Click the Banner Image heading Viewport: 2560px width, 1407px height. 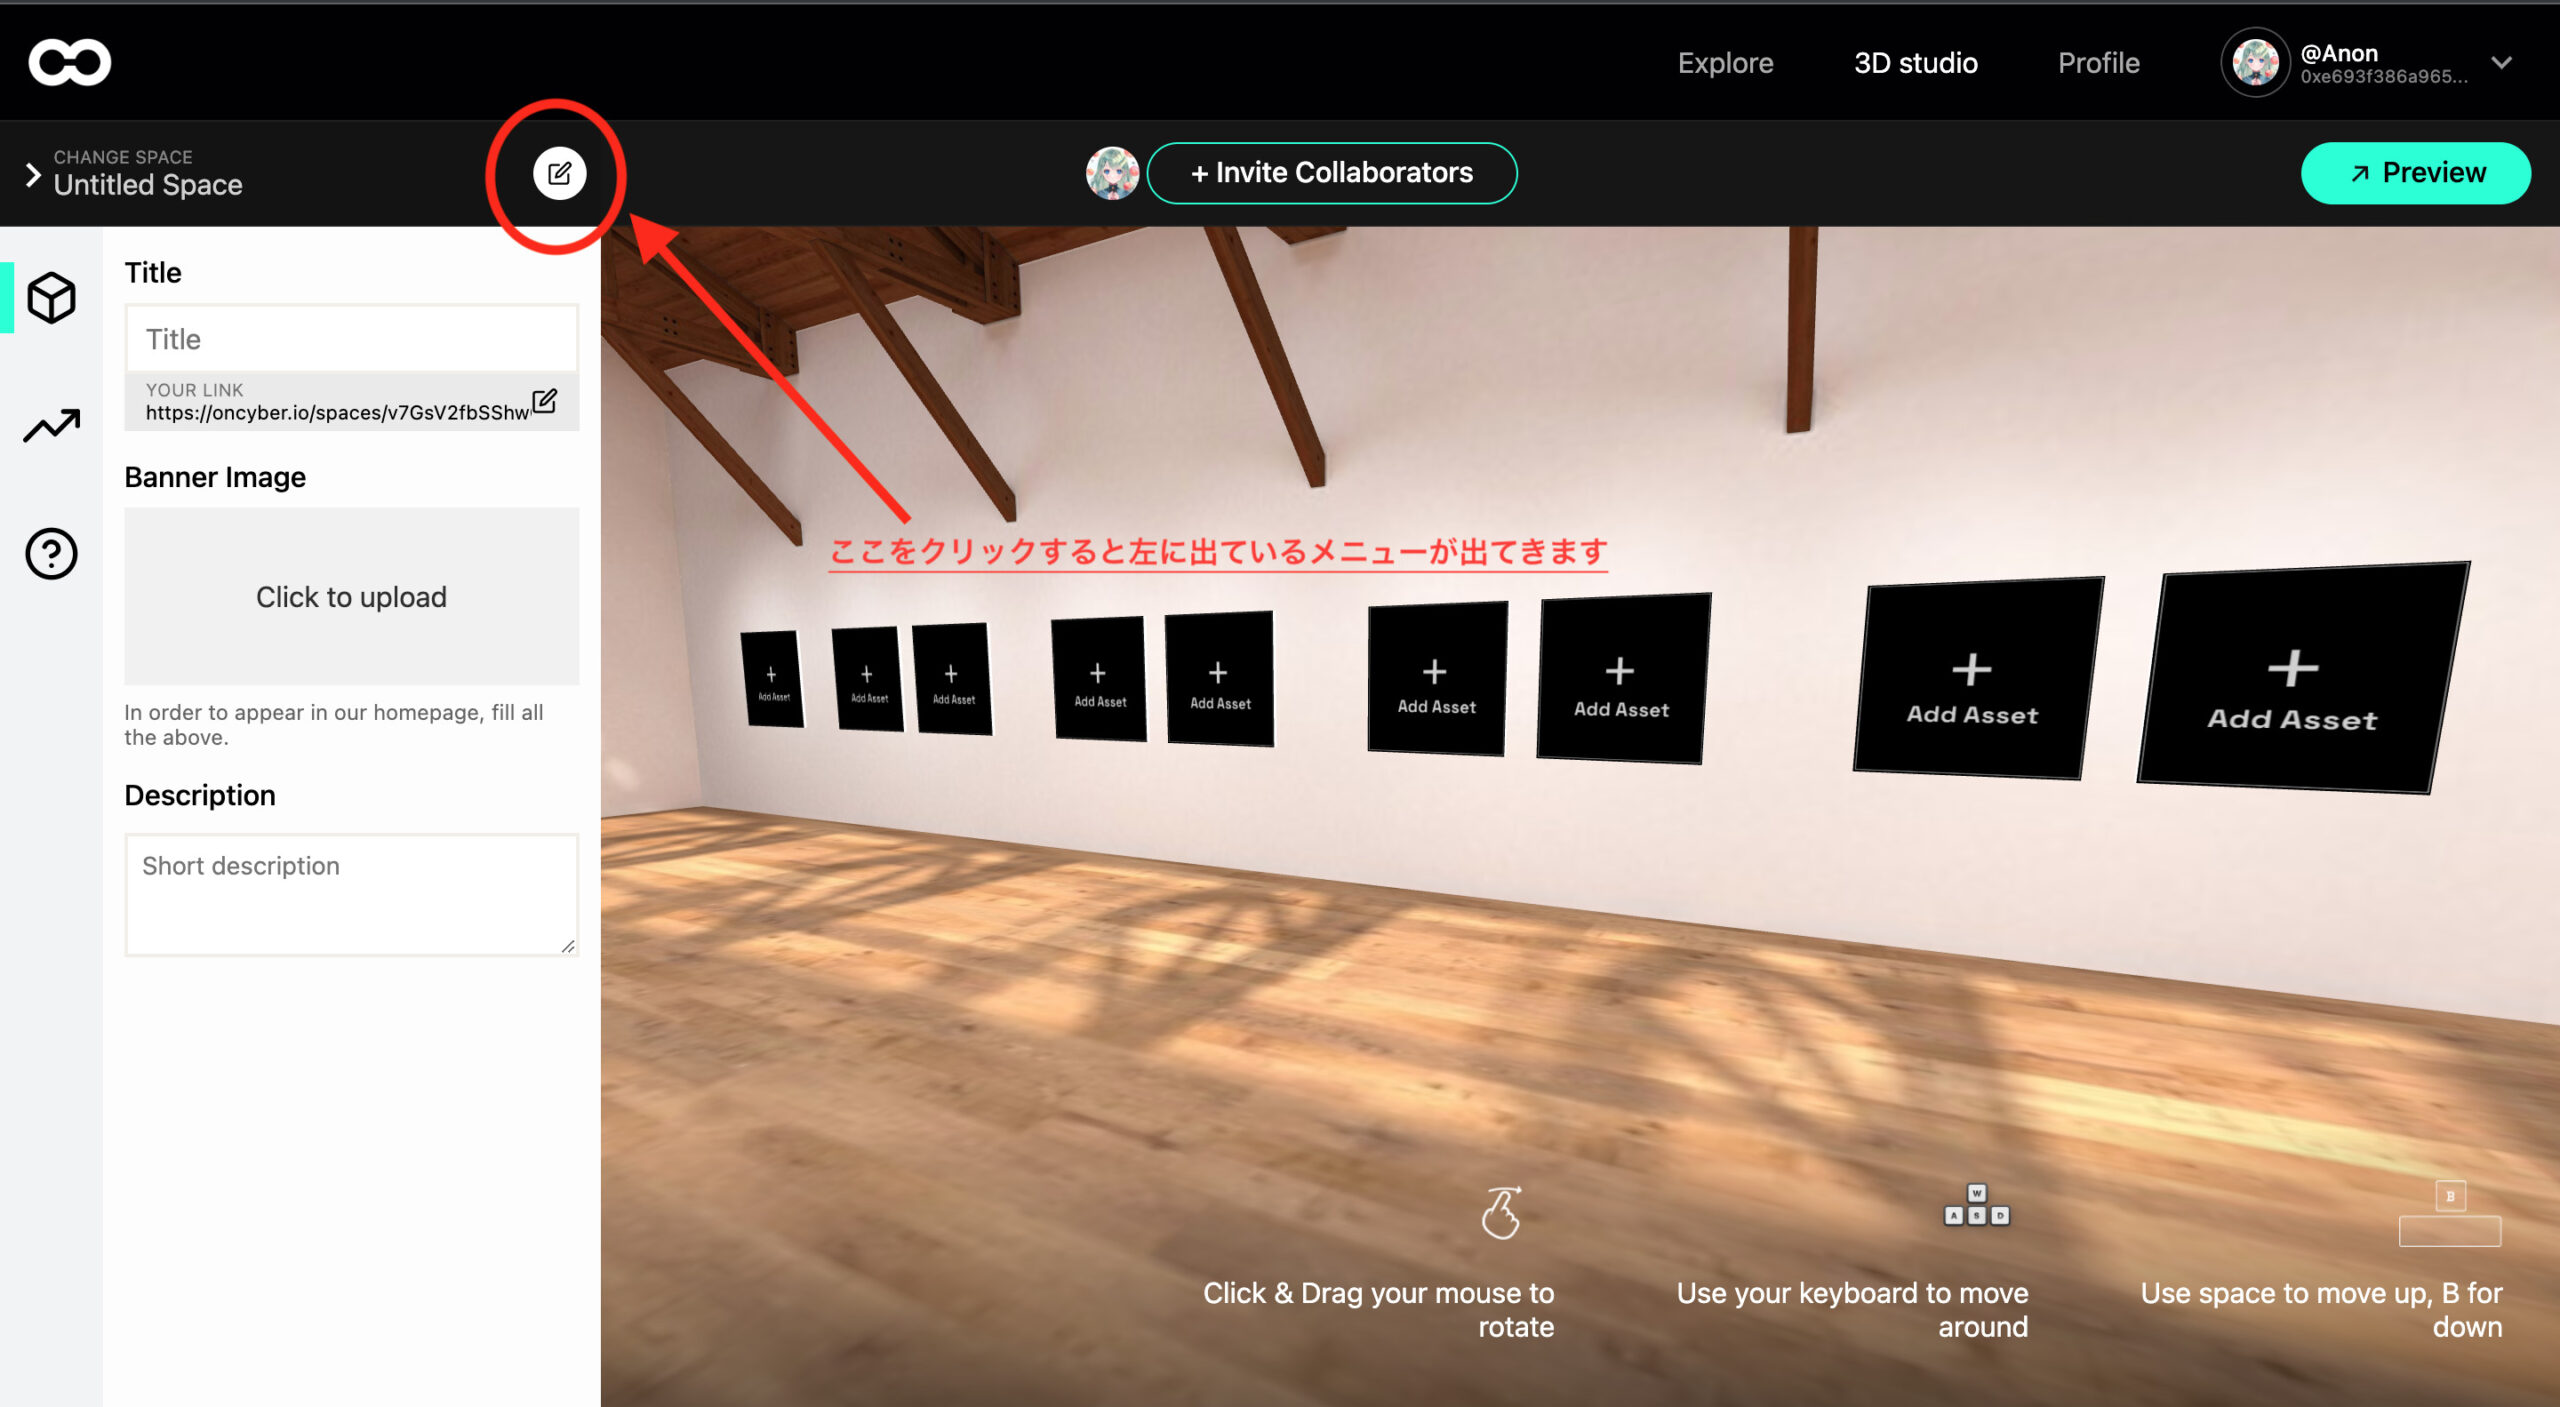pos(215,477)
